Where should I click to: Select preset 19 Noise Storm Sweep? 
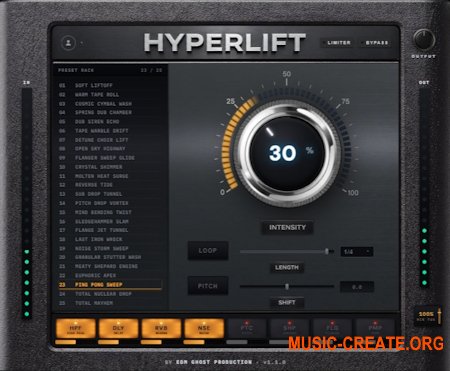point(110,248)
